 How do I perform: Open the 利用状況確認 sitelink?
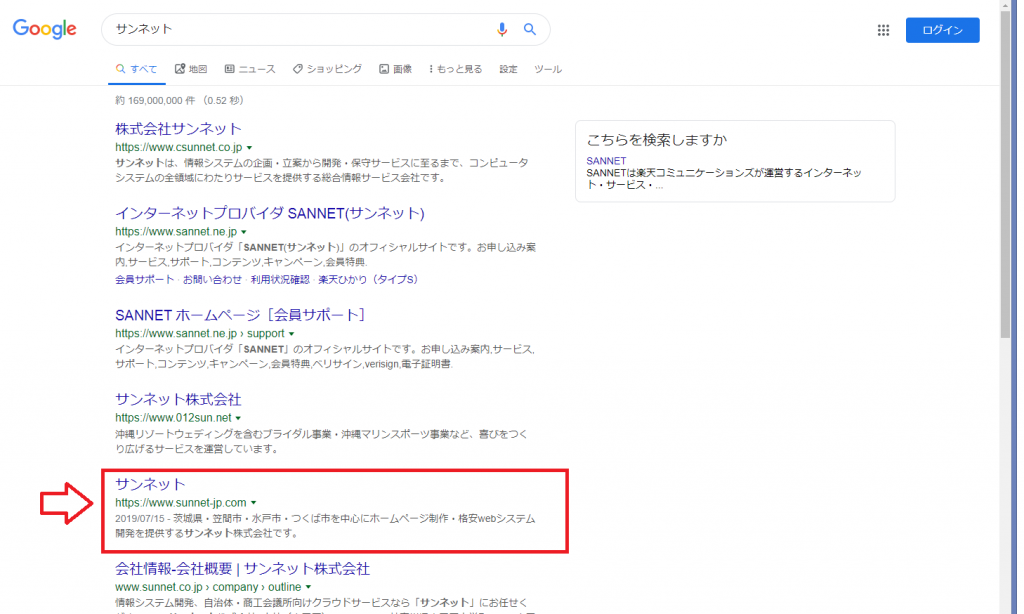click(x=280, y=280)
